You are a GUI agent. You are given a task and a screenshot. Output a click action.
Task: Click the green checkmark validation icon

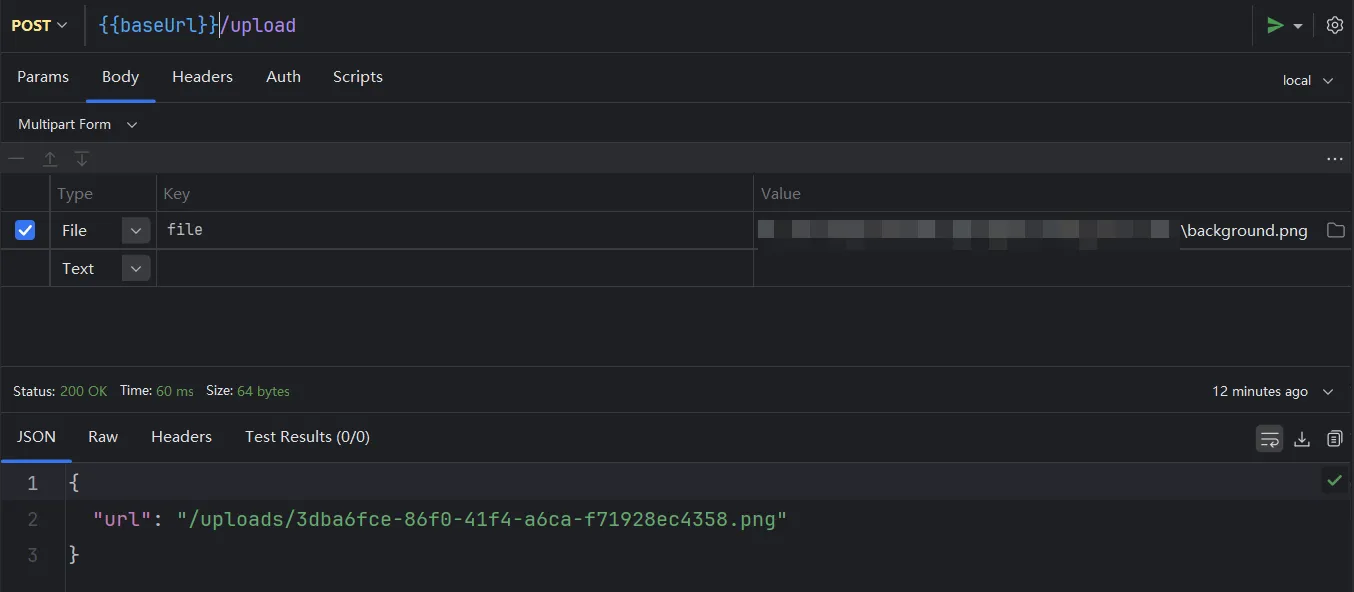(1334, 481)
